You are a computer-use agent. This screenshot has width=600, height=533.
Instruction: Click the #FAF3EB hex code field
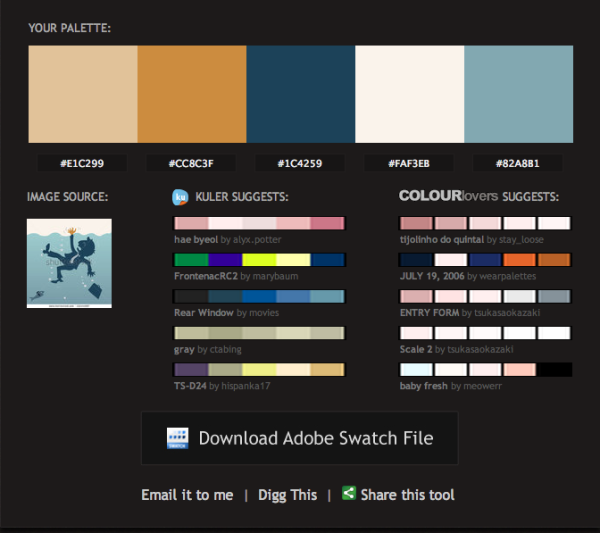pyautogui.click(x=409, y=163)
